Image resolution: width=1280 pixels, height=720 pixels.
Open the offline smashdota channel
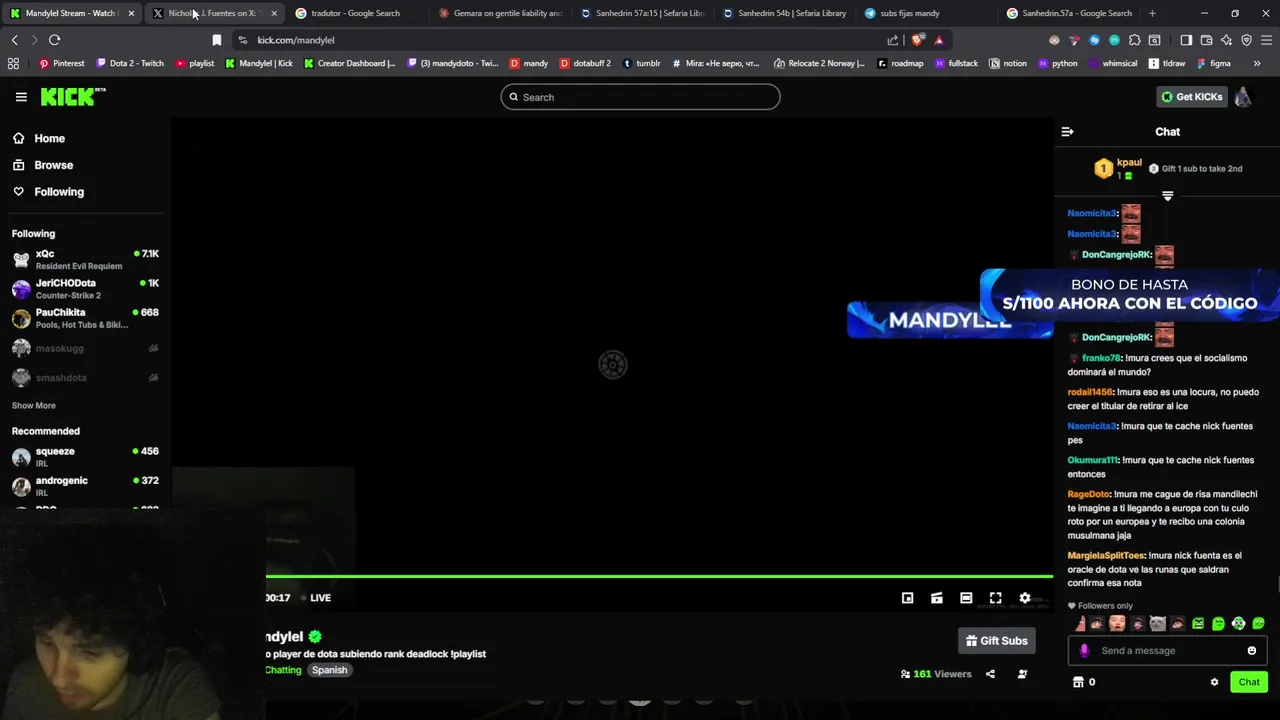click(x=85, y=378)
